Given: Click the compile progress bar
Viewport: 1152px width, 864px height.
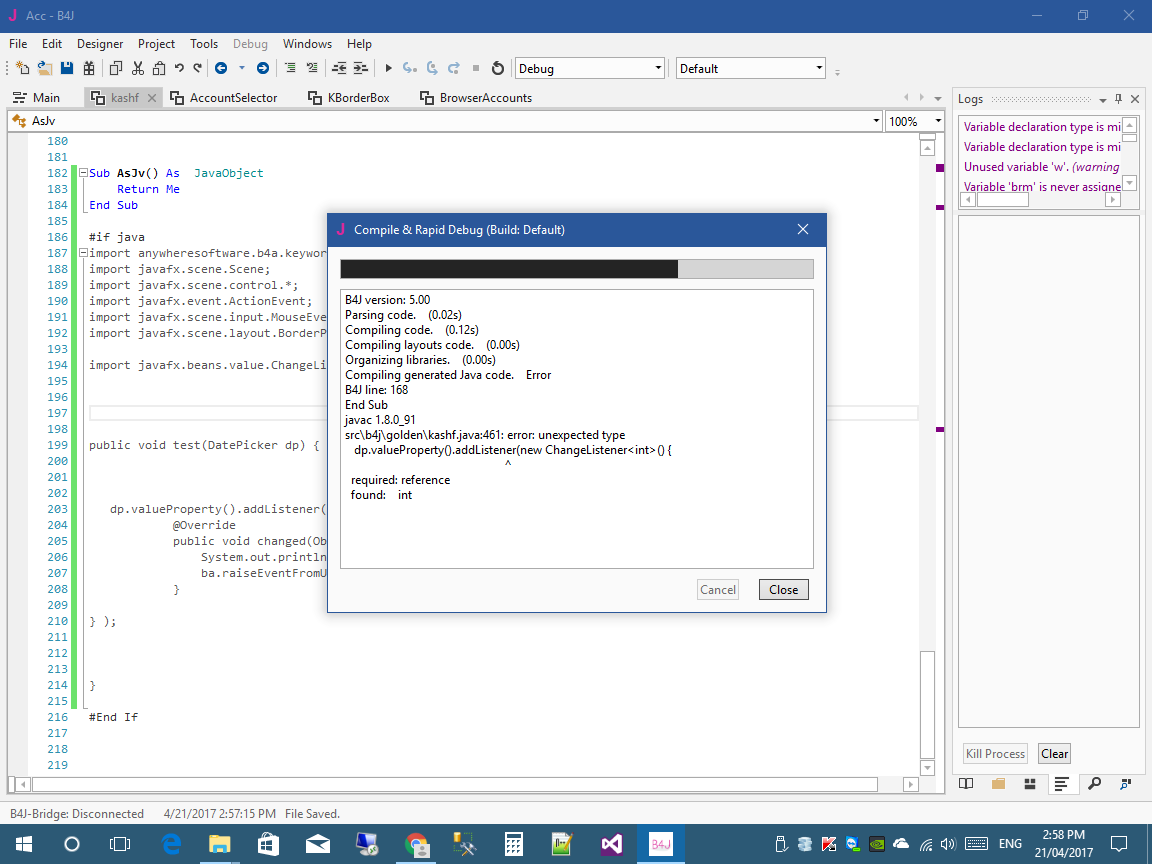Looking at the screenshot, I should click(576, 269).
